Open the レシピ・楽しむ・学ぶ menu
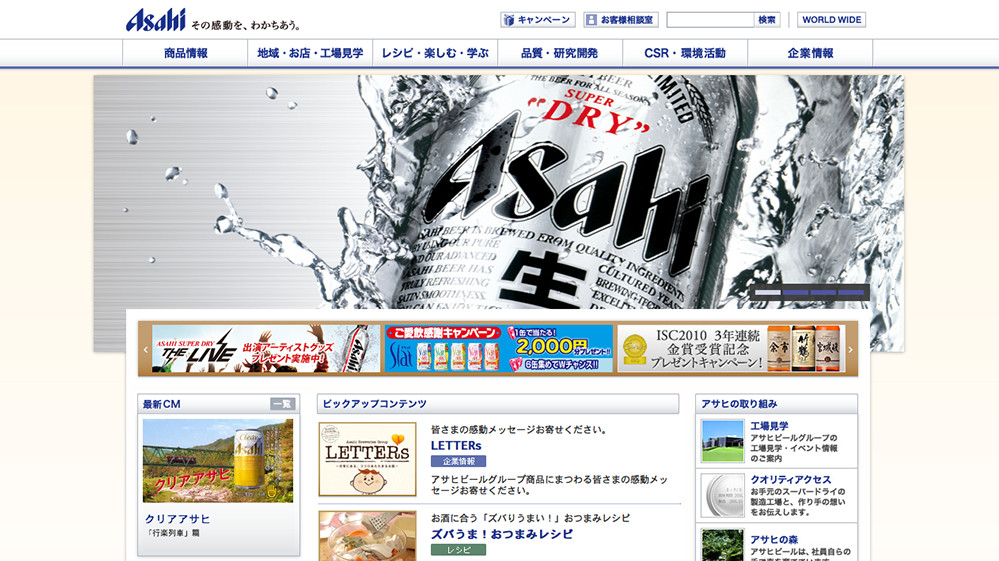 [435, 53]
